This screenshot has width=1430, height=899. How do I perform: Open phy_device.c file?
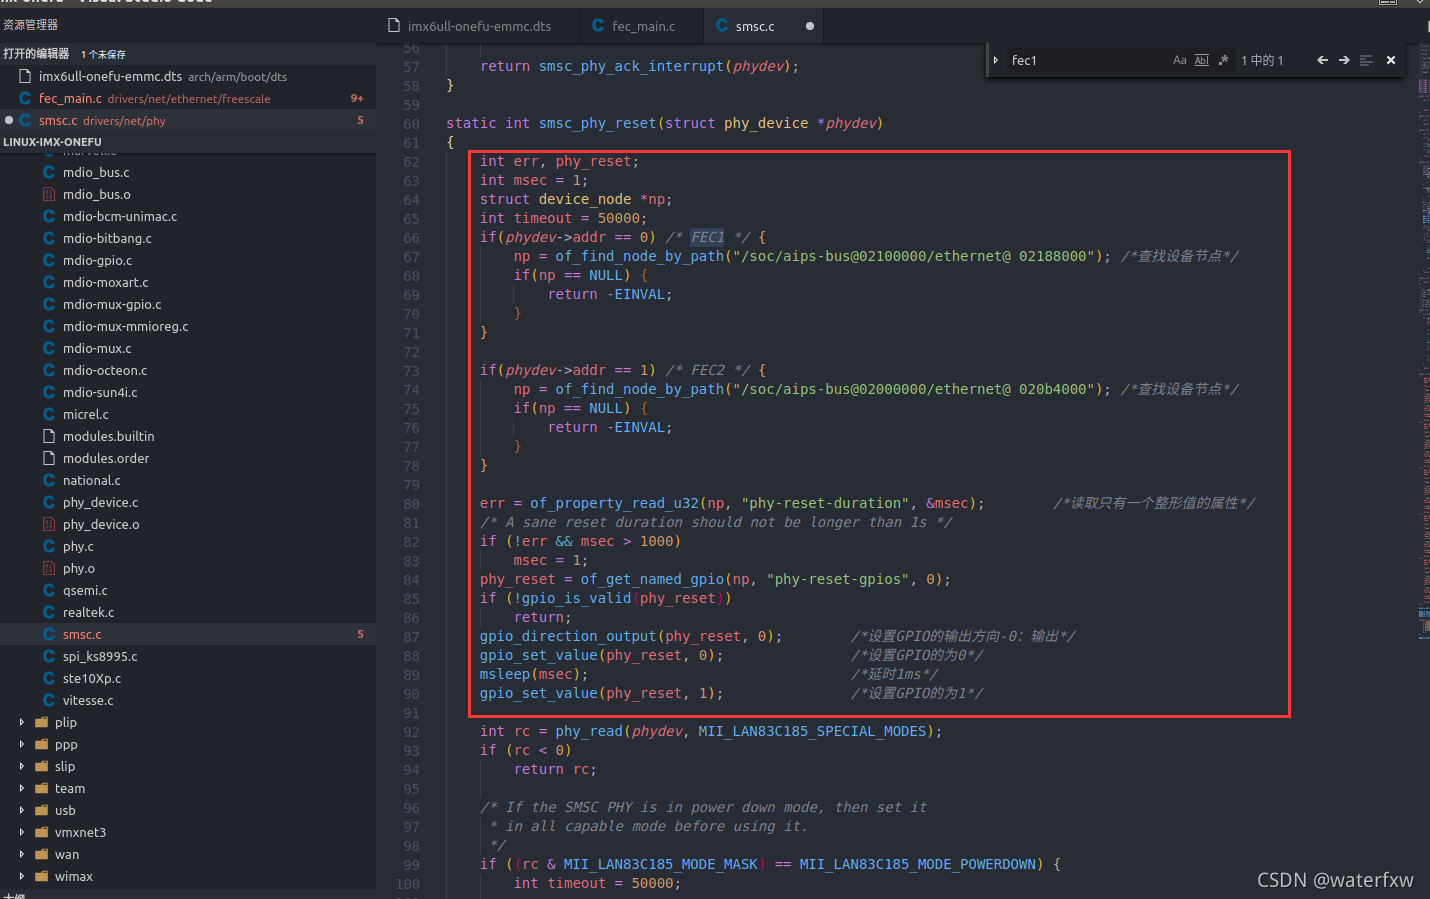coord(188,502)
